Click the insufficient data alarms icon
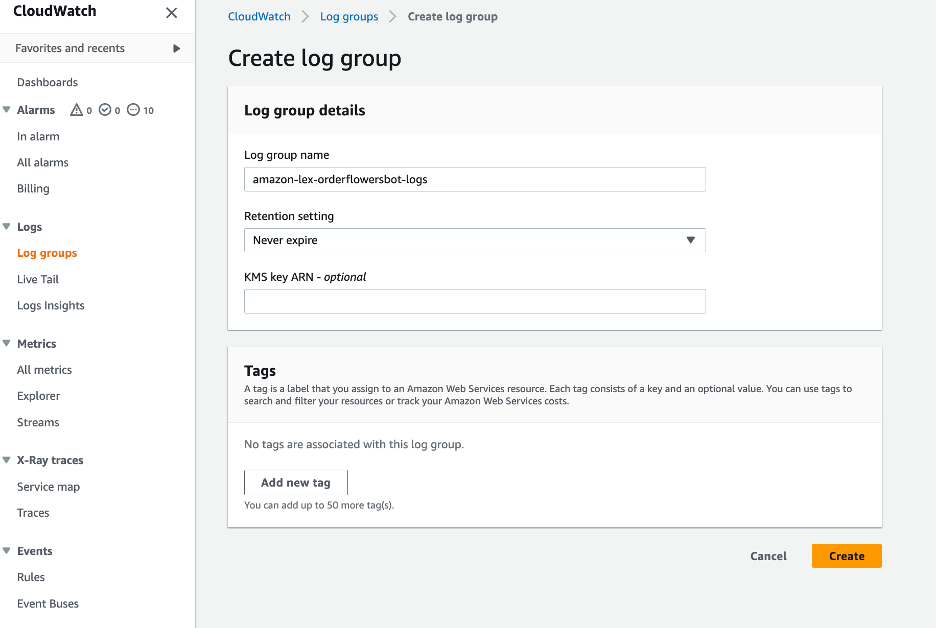This screenshot has width=936, height=628. click(x=133, y=110)
